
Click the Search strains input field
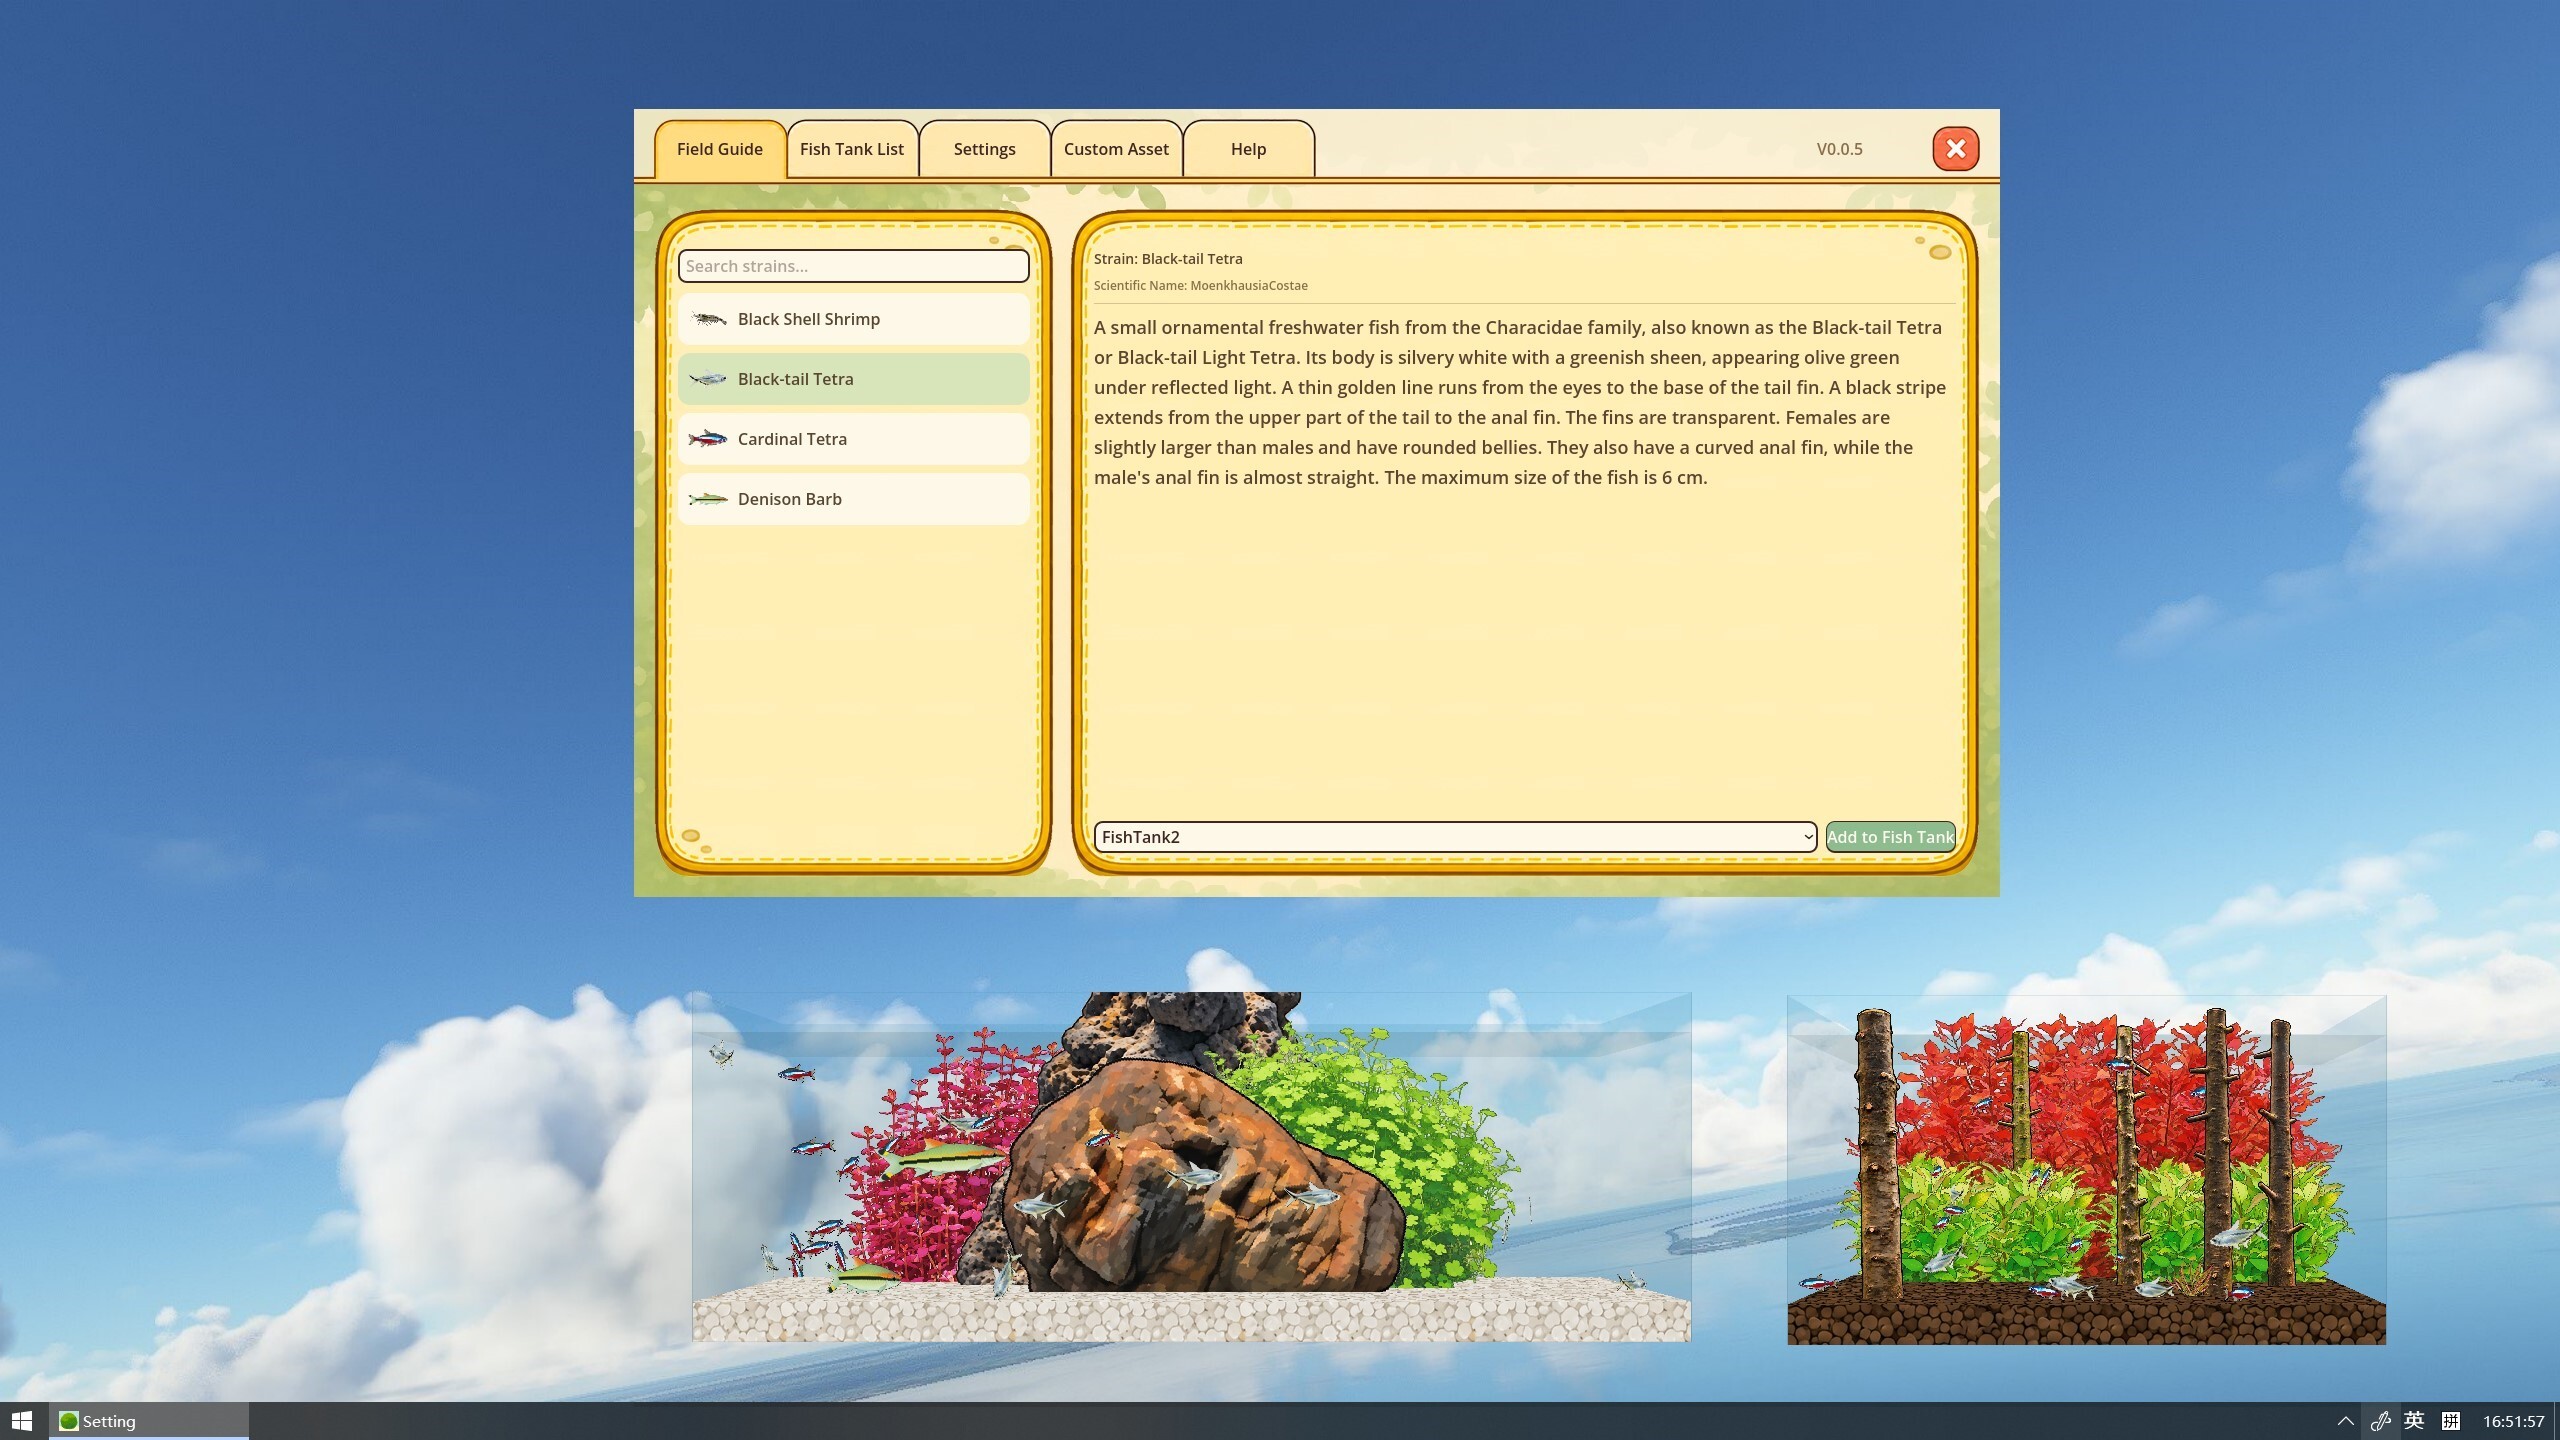[x=853, y=266]
